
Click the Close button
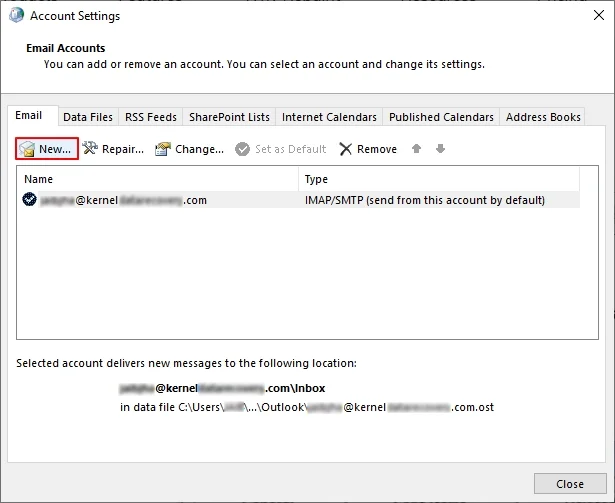tap(570, 484)
